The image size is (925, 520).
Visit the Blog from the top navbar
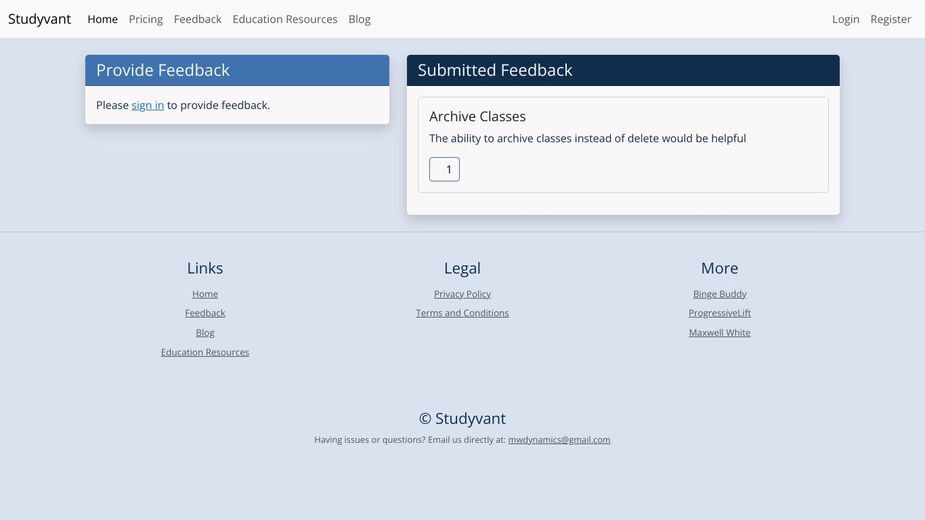pyautogui.click(x=359, y=19)
